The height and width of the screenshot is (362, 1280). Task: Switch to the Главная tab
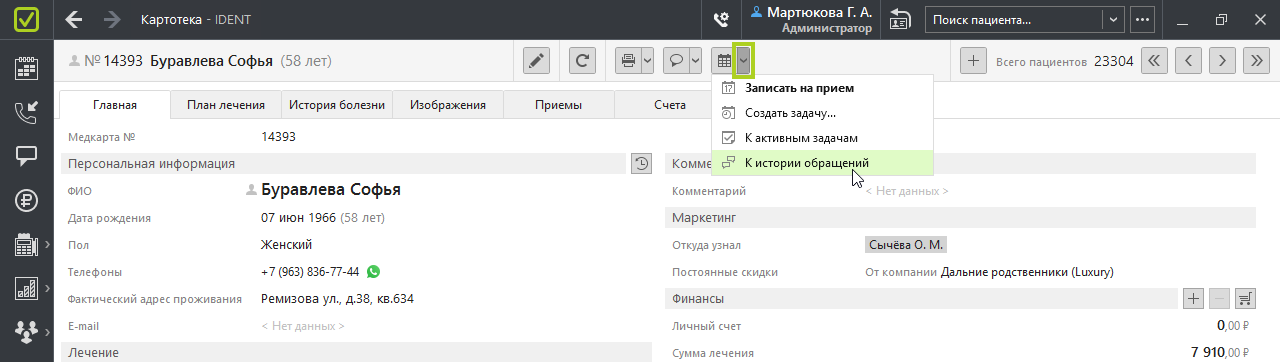pyautogui.click(x=115, y=105)
